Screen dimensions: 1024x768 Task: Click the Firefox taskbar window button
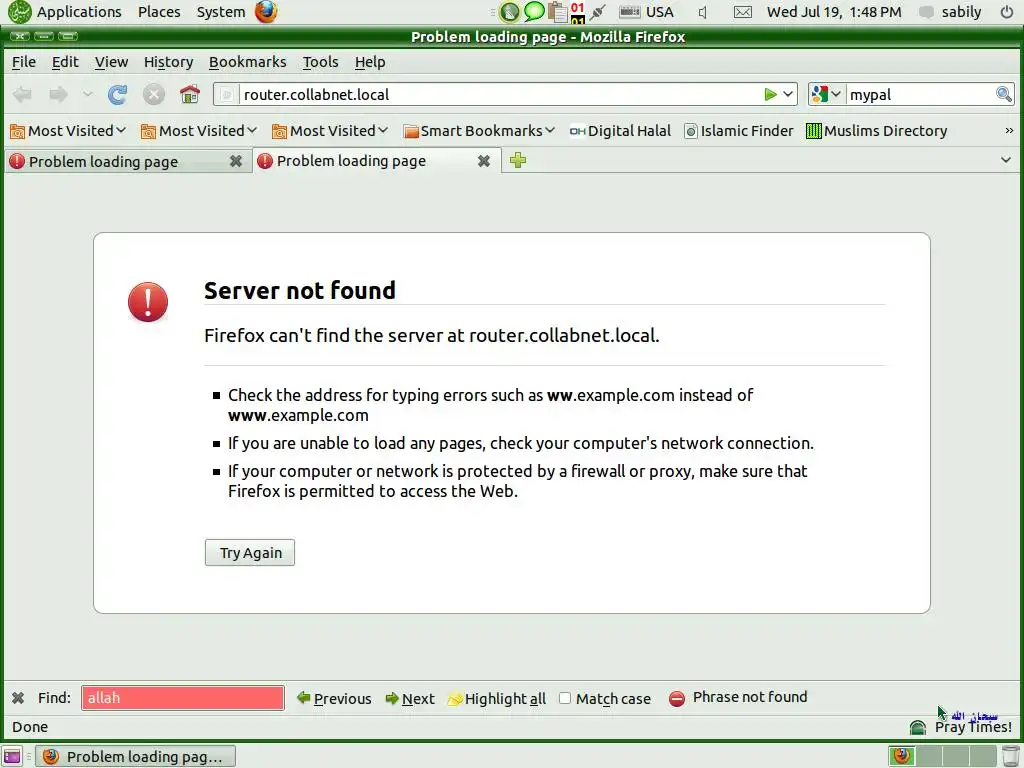point(135,756)
